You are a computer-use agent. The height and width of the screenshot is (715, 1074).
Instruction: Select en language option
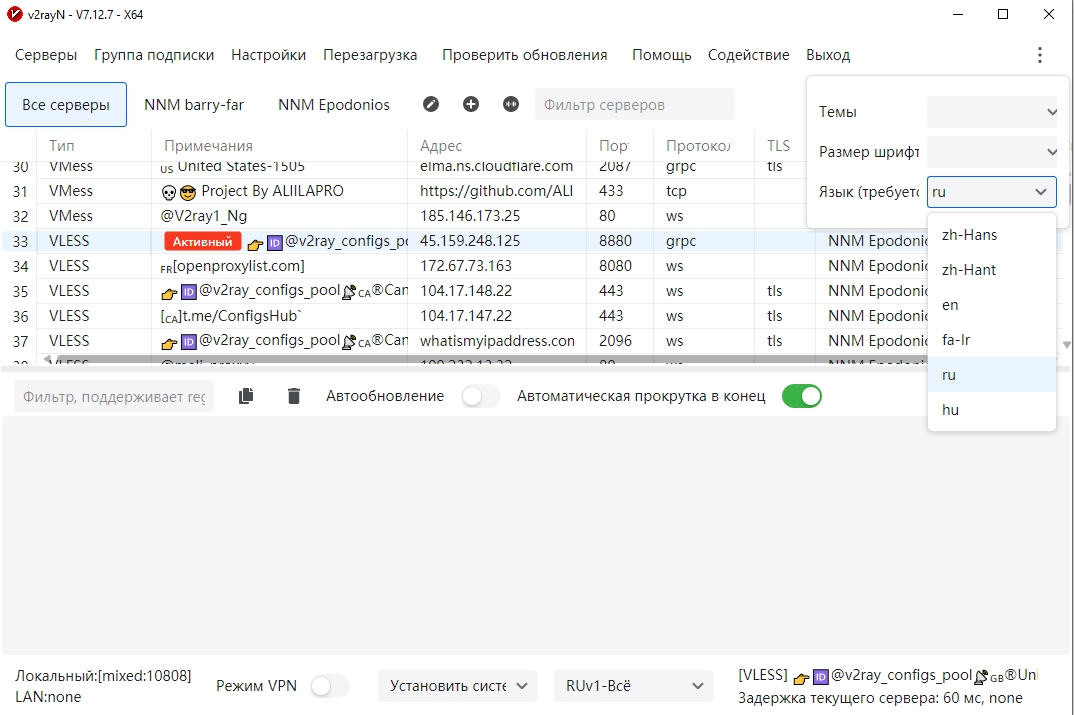(x=992, y=305)
